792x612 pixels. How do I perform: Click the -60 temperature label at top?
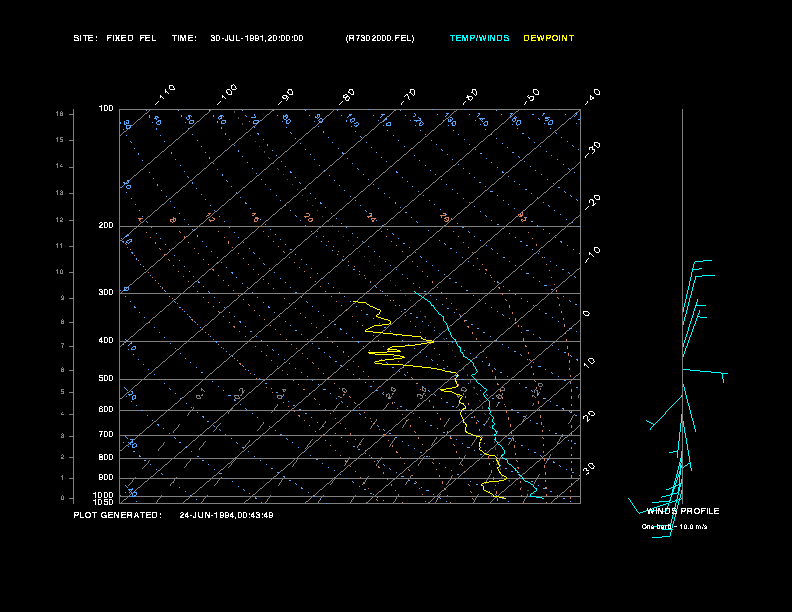[470, 97]
